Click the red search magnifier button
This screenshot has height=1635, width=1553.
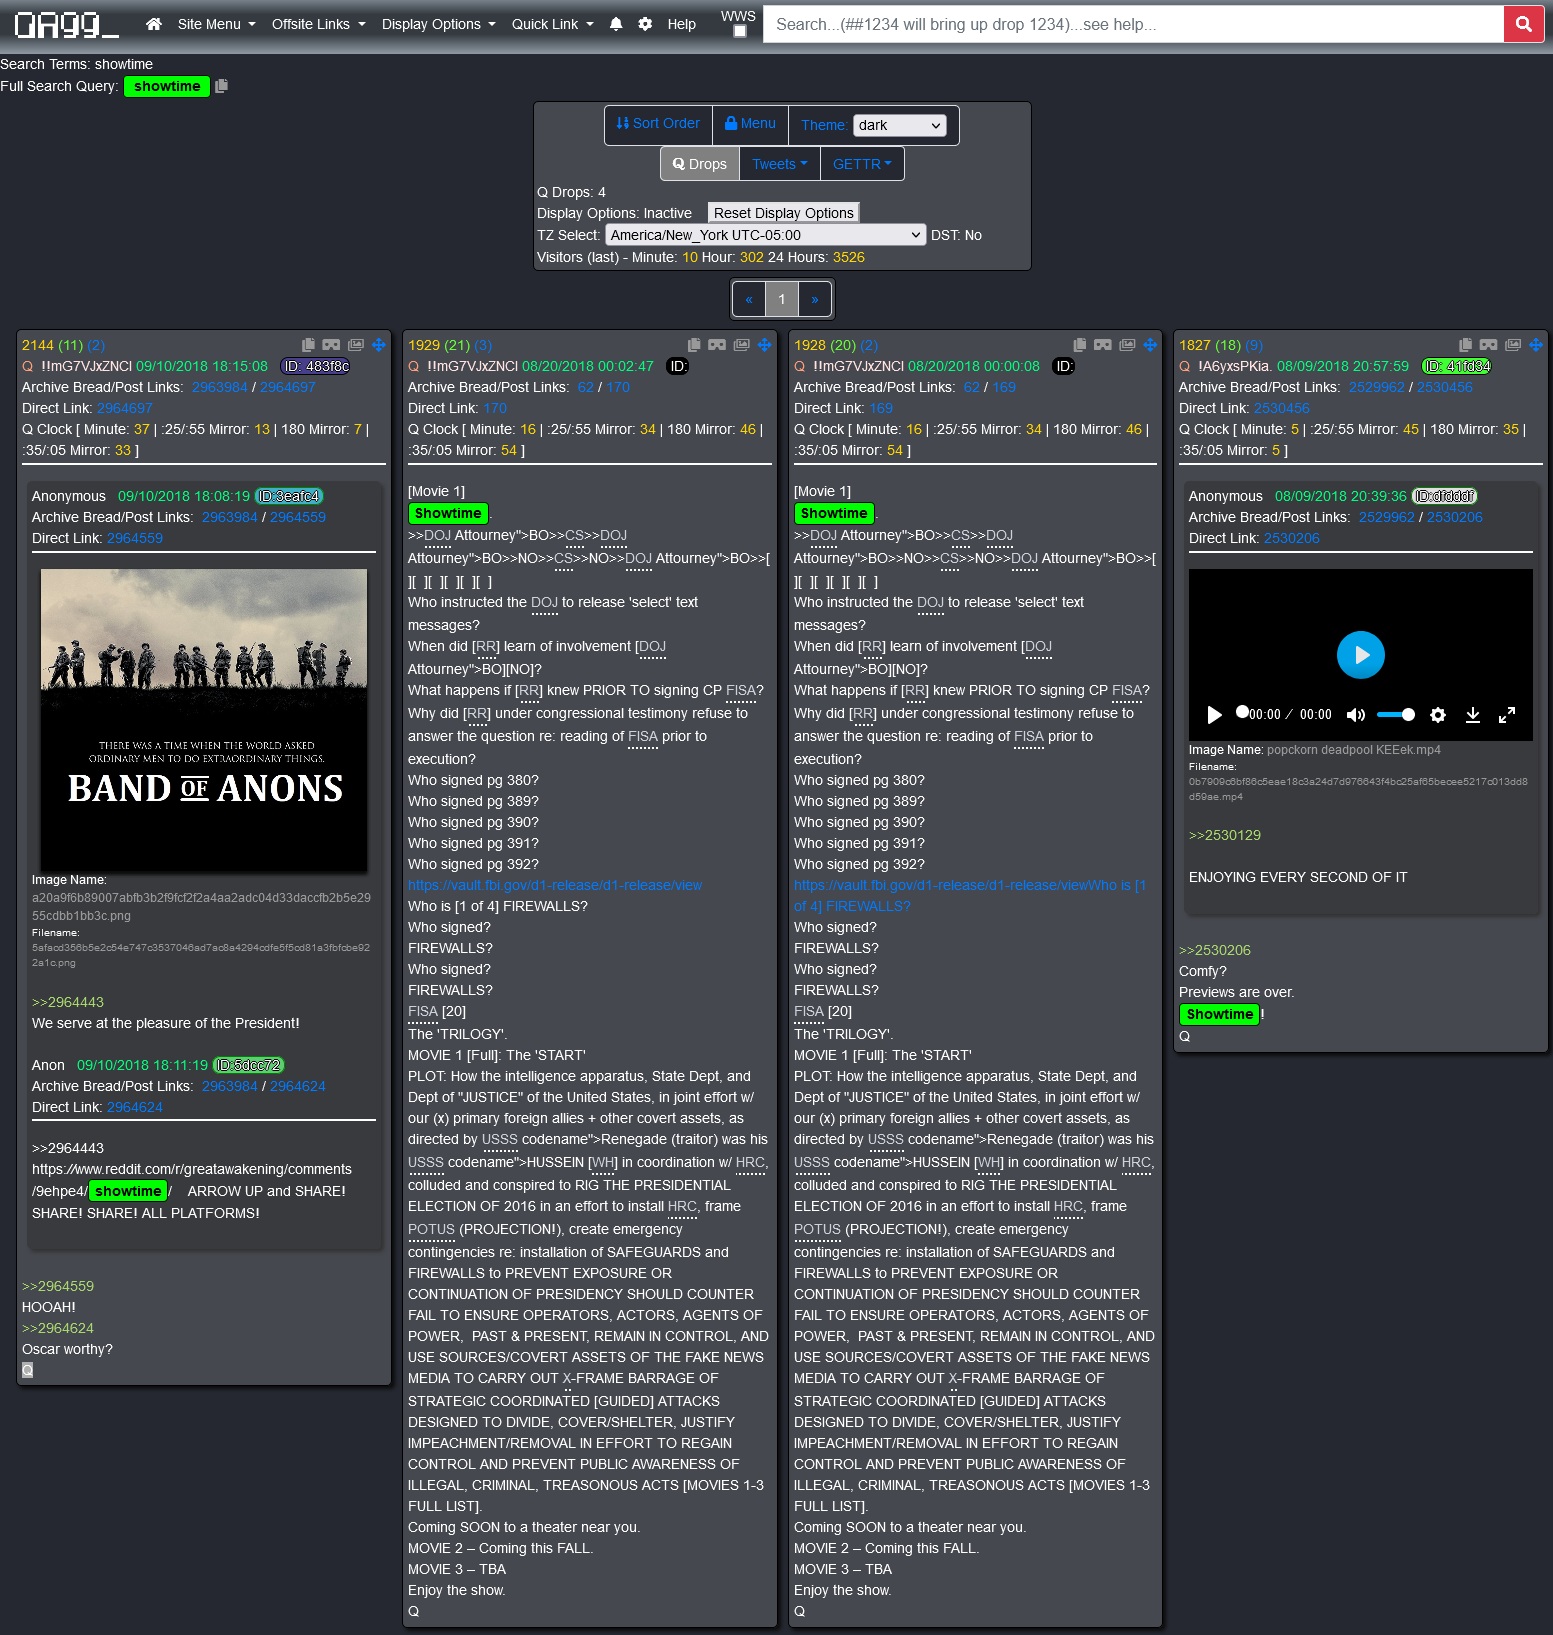(x=1523, y=24)
